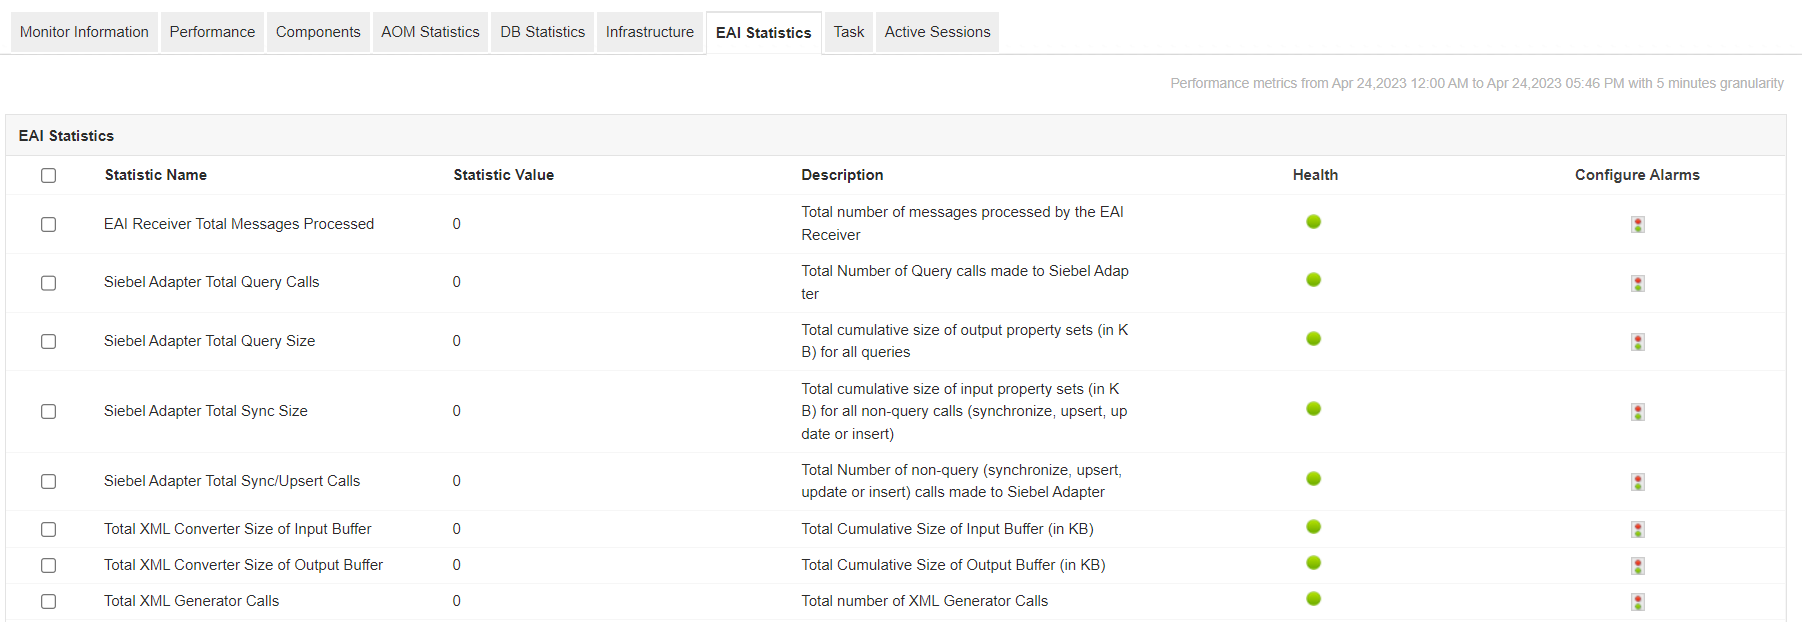Click green health indicator for EAI Receiver row
The image size is (1805, 622).
(1313, 222)
